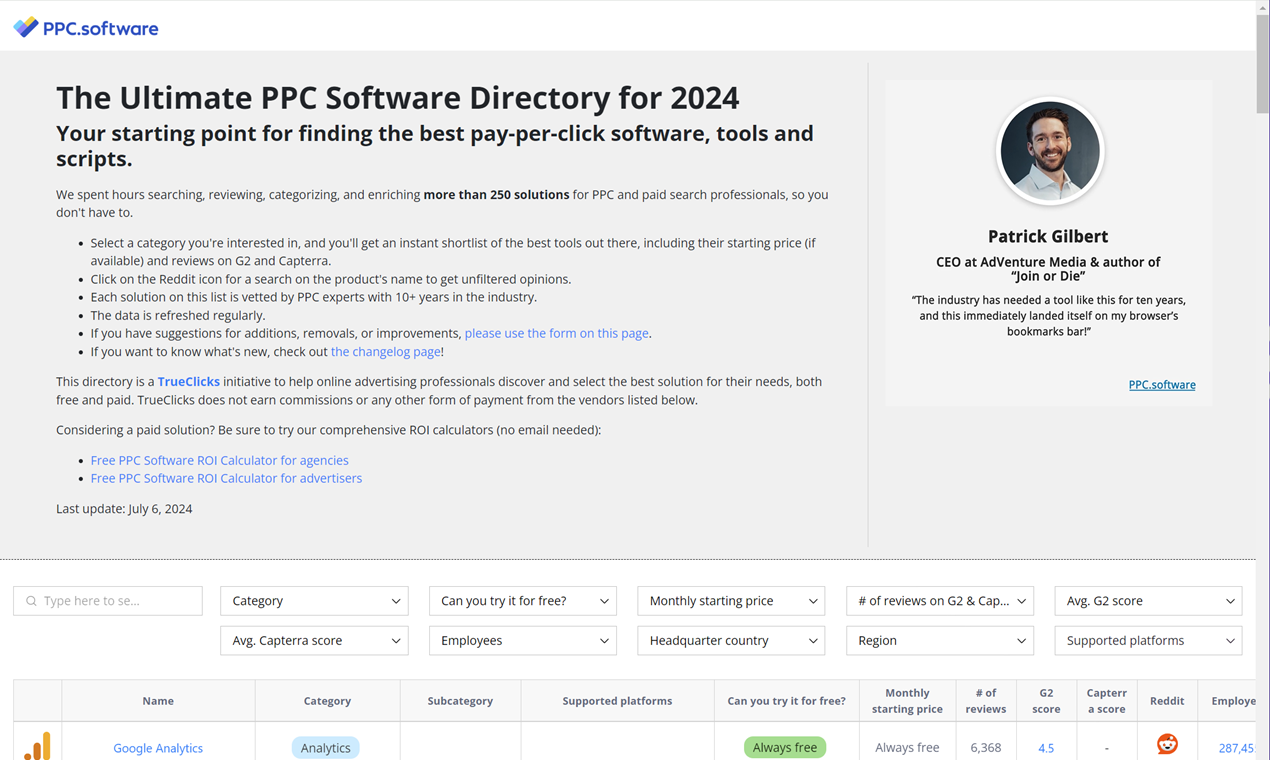Image resolution: width=1270 pixels, height=760 pixels.
Task: Click the 6,368 reviews cell
Action: (986, 748)
